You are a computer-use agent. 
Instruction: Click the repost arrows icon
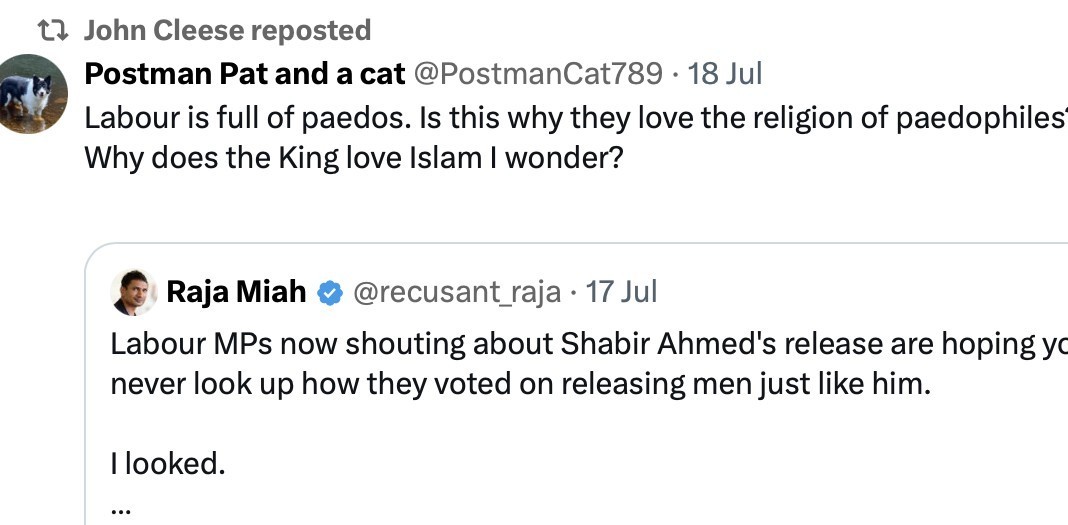click(x=52, y=31)
